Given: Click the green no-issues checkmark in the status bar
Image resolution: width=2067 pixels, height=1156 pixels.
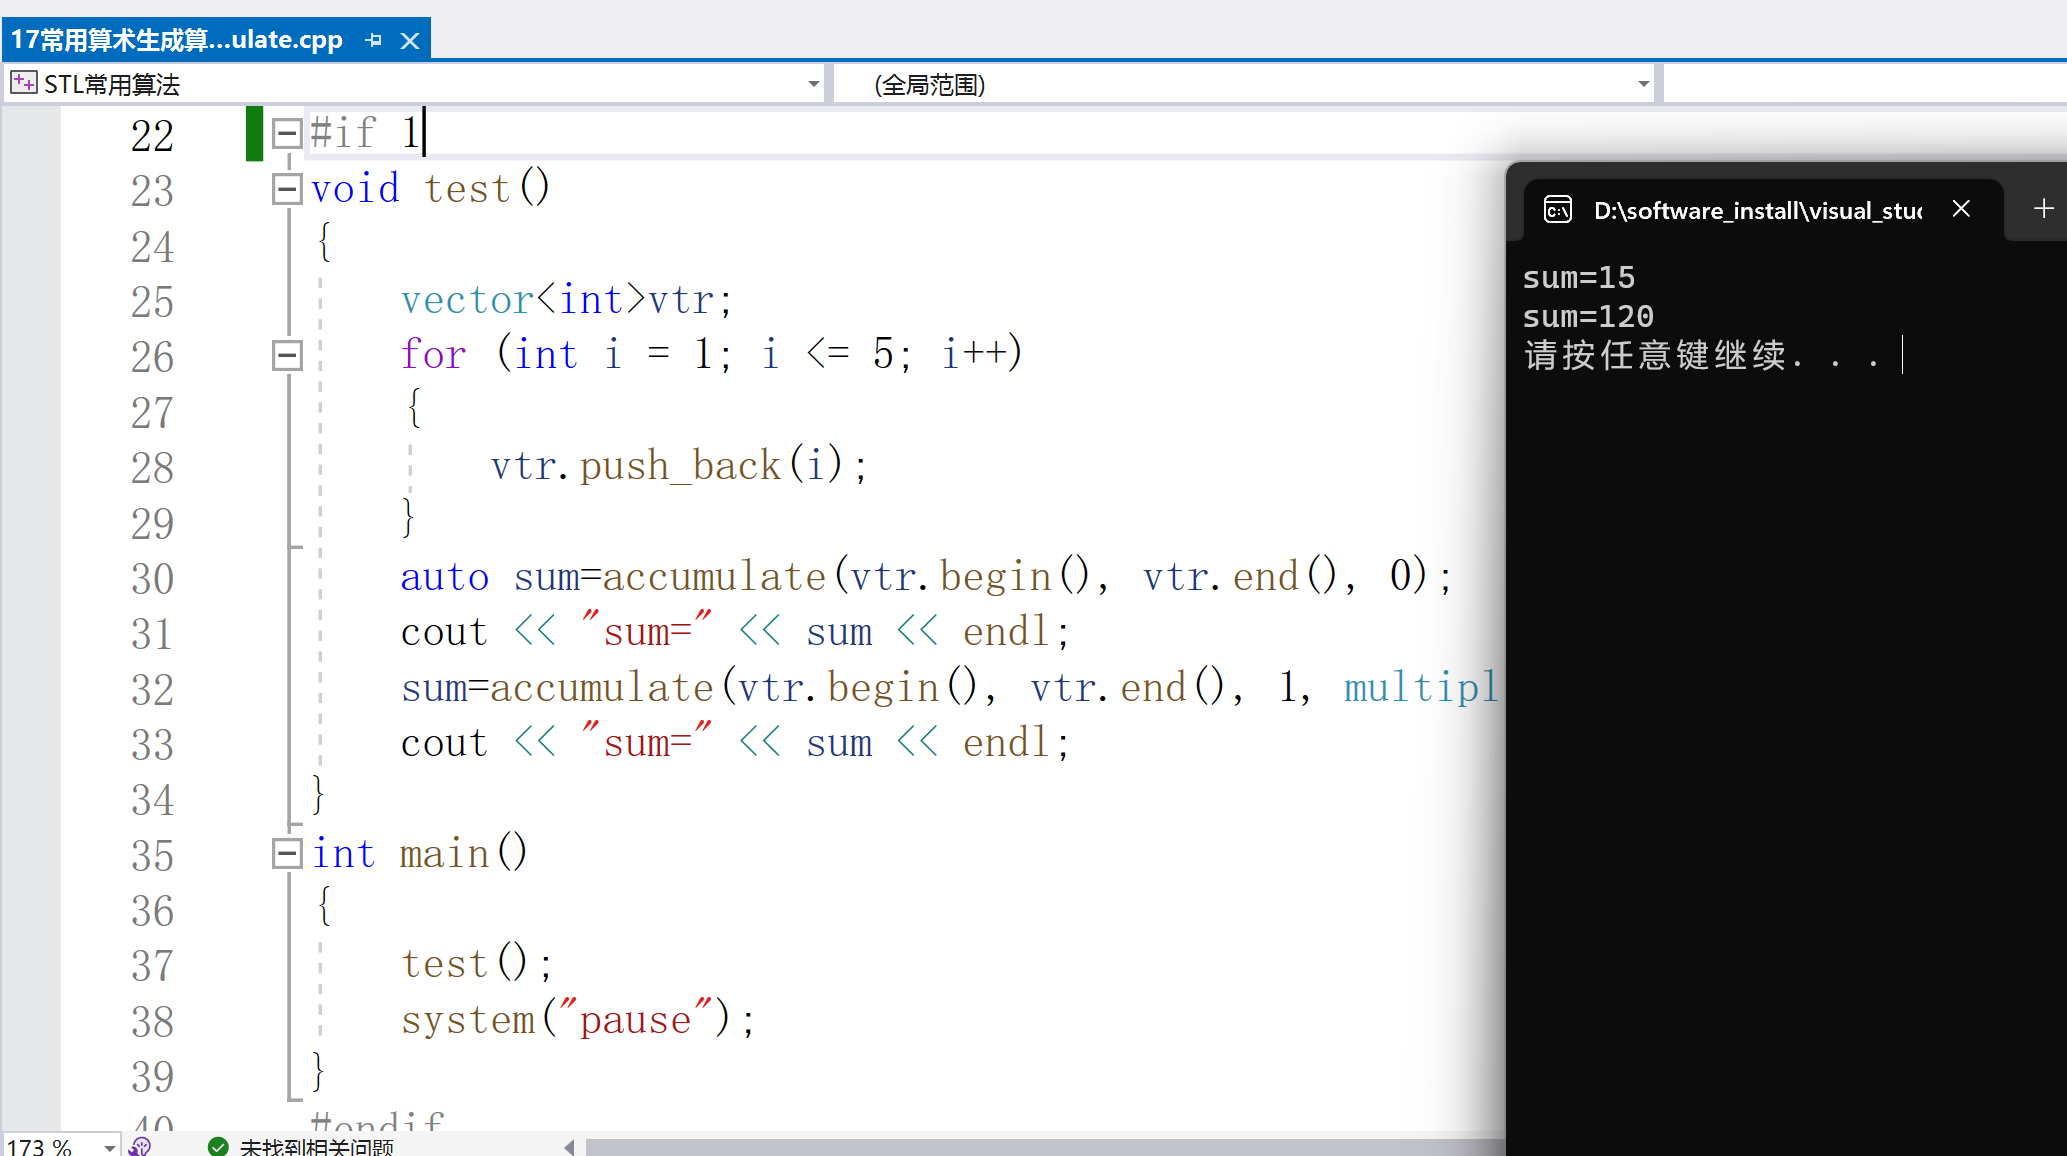Looking at the screenshot, I should click(x=217, y=1147).
